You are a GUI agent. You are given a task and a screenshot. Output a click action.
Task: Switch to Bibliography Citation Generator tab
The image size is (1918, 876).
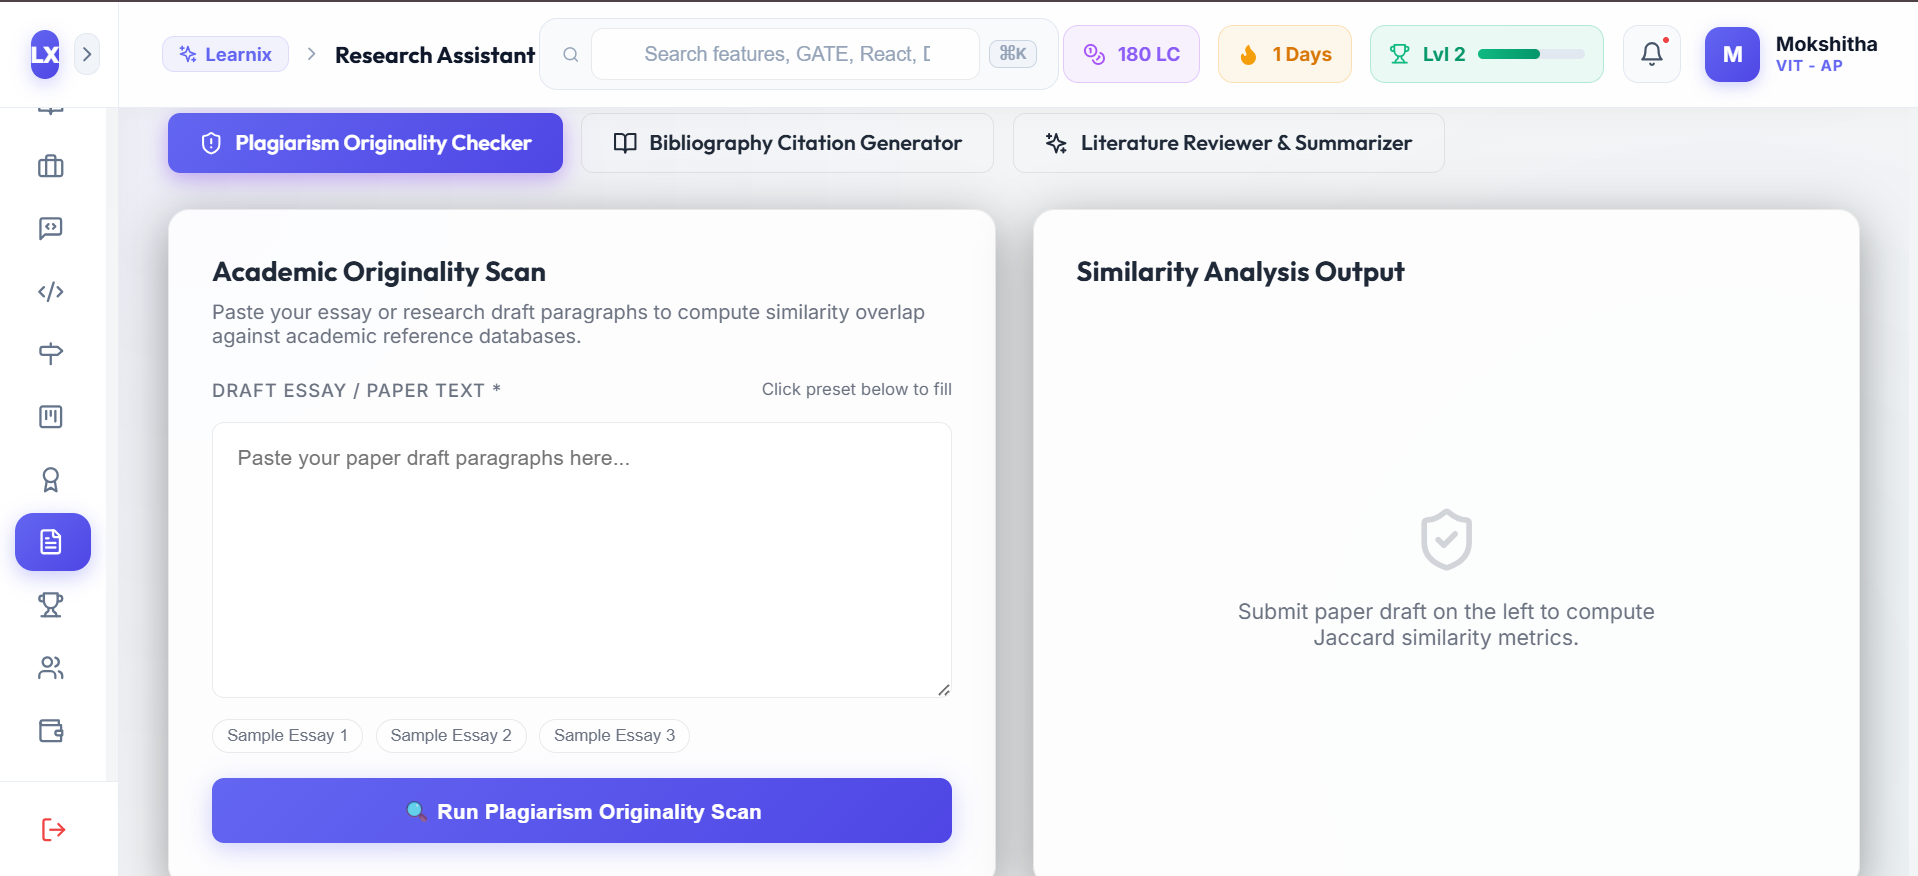point(787,143)
